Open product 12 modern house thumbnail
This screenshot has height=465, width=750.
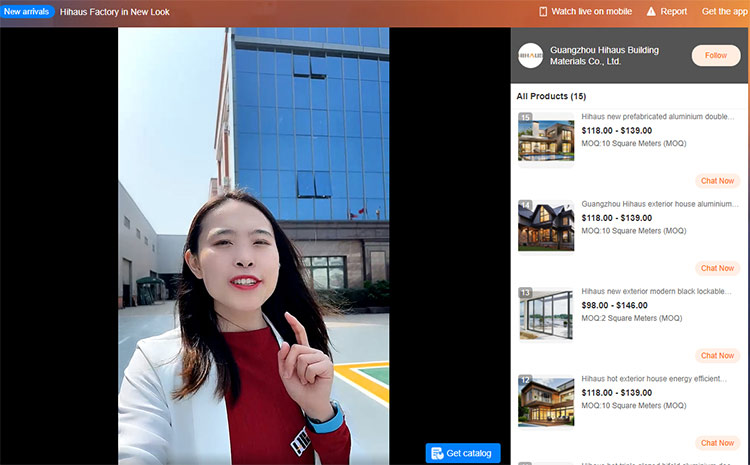[x=546, y=401]
